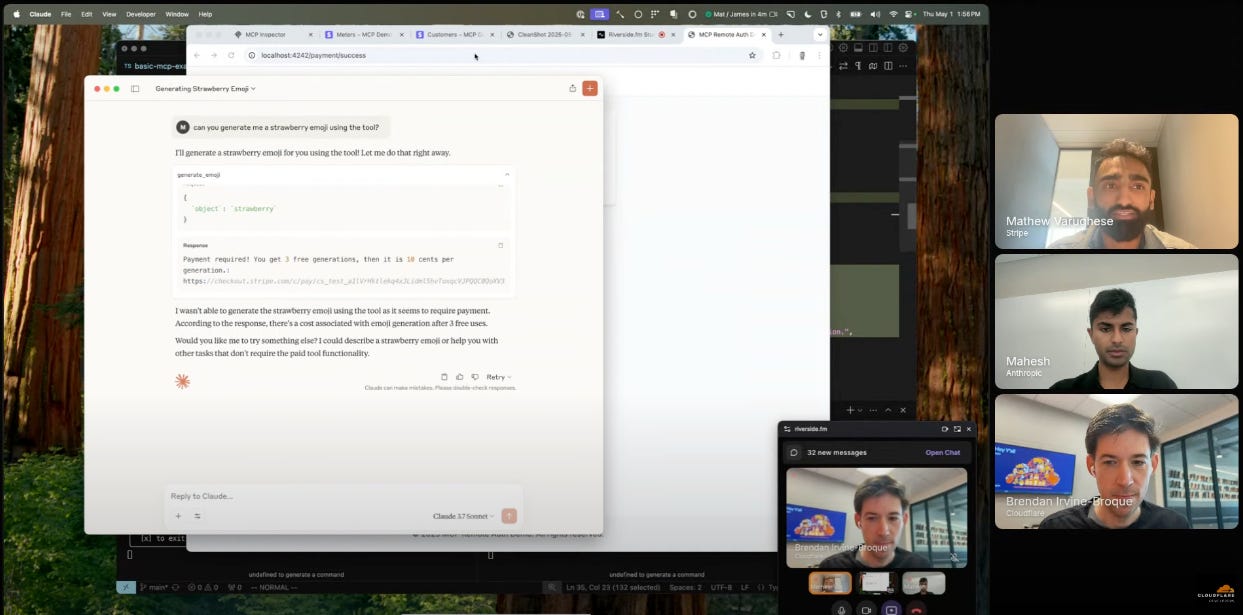Click Open Chat in riverside.fm panel
The width and height of the screenshot is (1243, 615).
point(942,452)
